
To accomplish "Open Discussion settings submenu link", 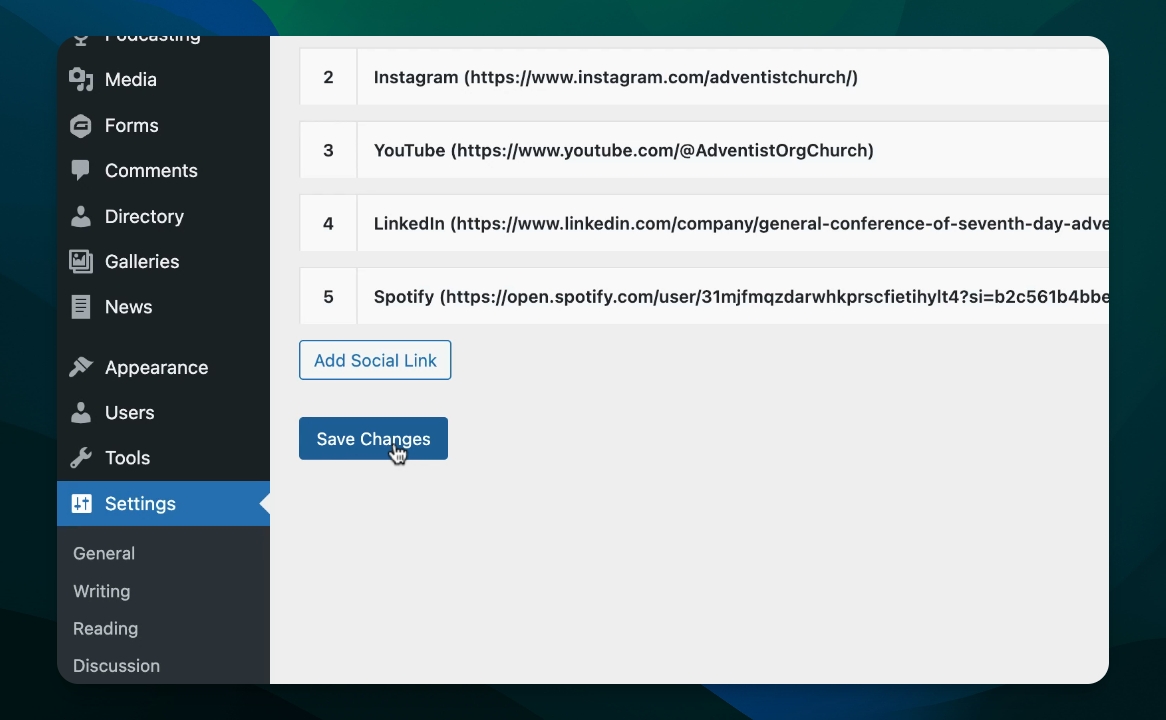I will (x=117, y=666).
